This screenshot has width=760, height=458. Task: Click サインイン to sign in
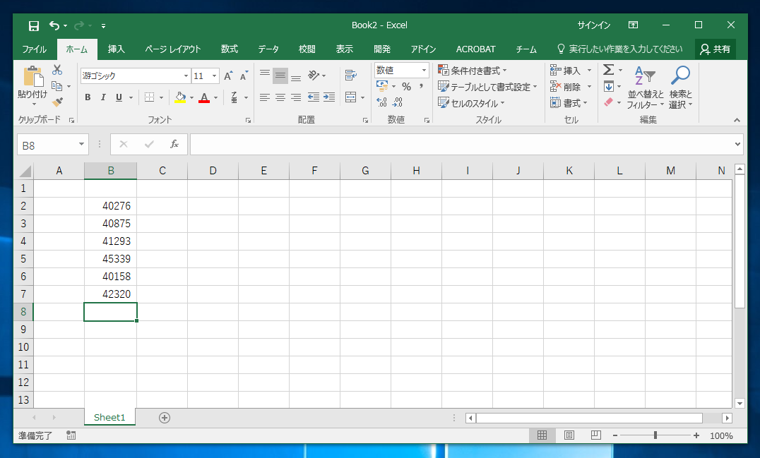[594, 25]
